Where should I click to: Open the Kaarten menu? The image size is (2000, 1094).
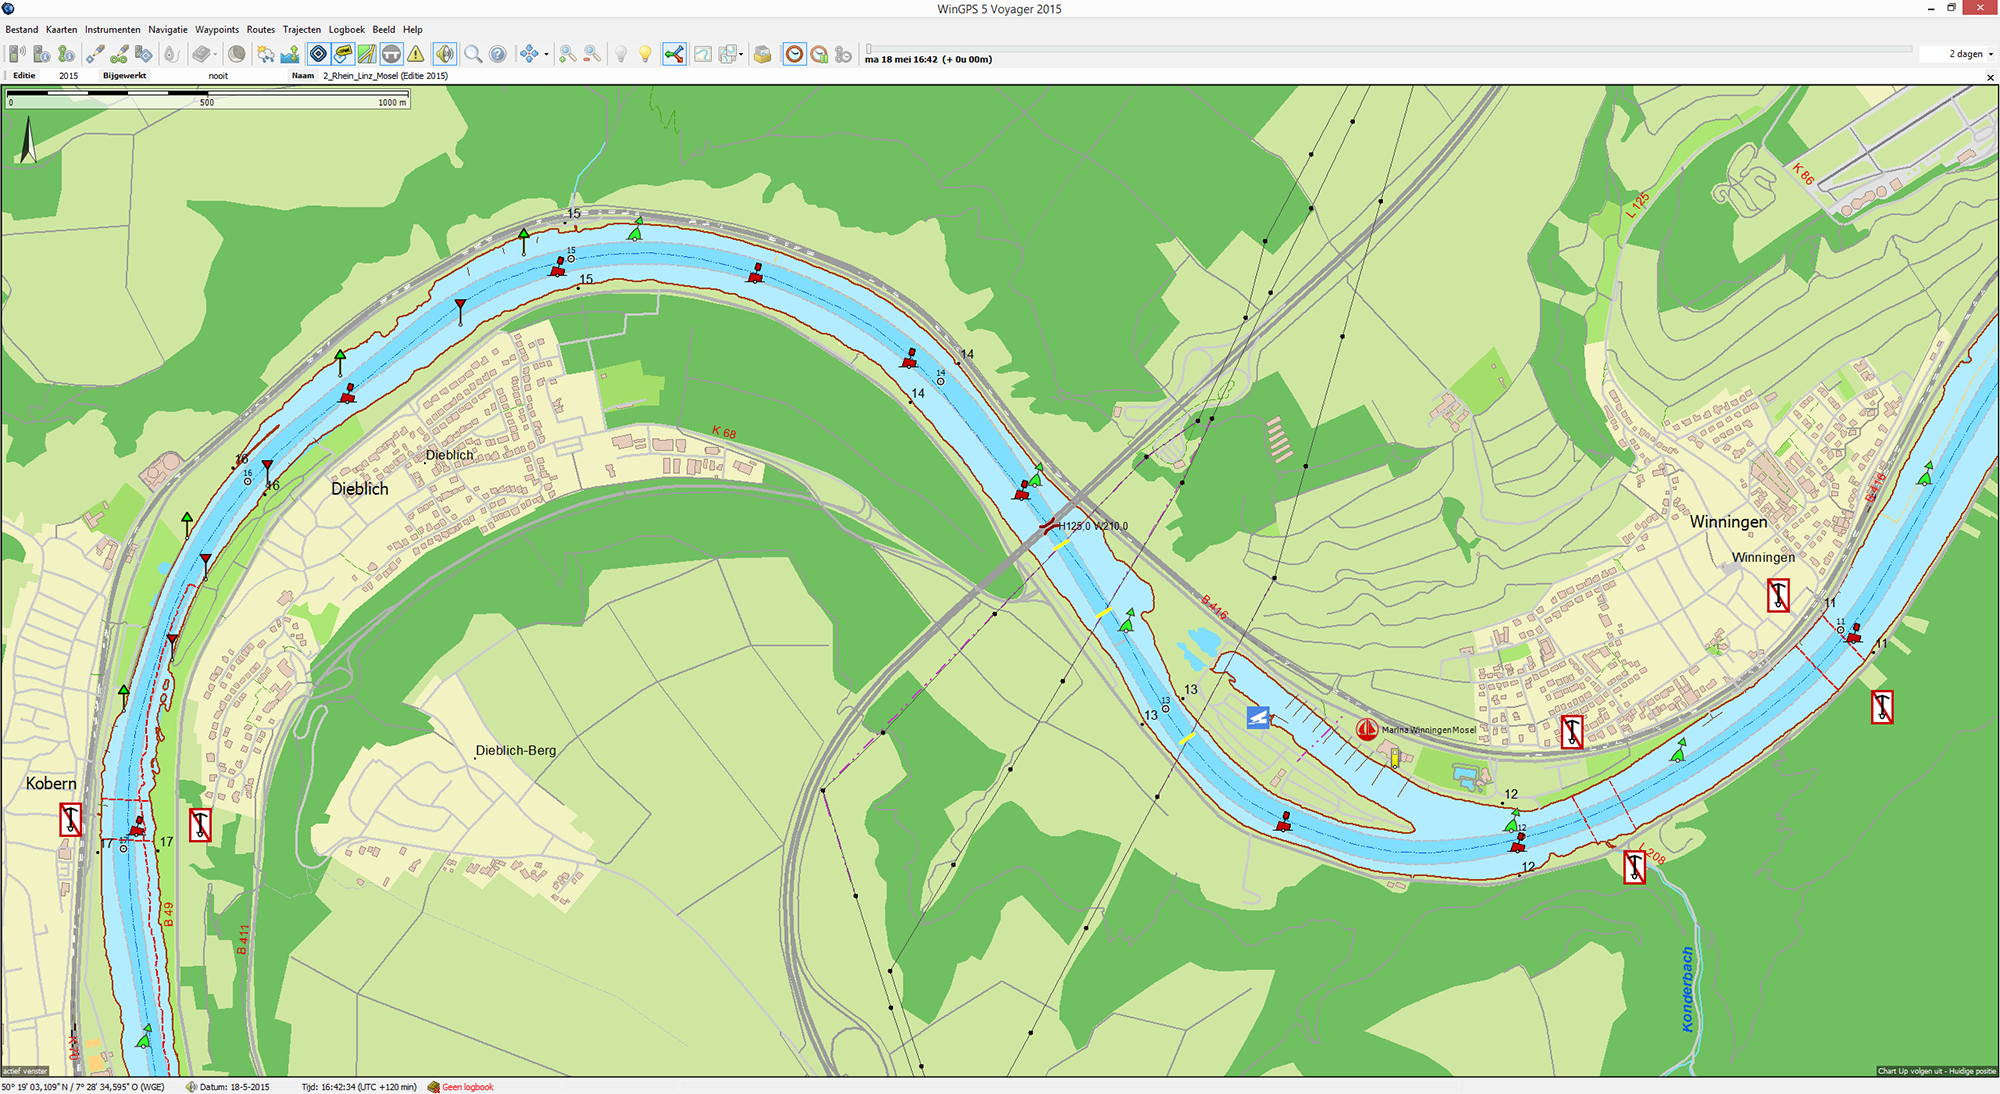[61, 29]
